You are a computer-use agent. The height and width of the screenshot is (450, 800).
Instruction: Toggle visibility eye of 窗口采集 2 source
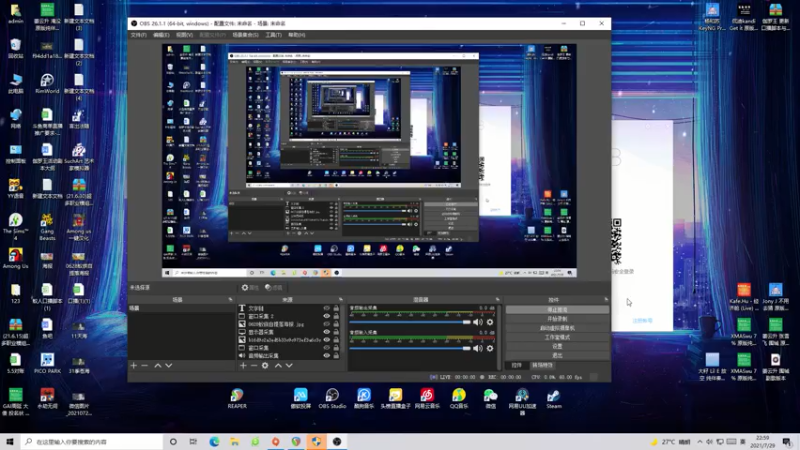(326, 316)
